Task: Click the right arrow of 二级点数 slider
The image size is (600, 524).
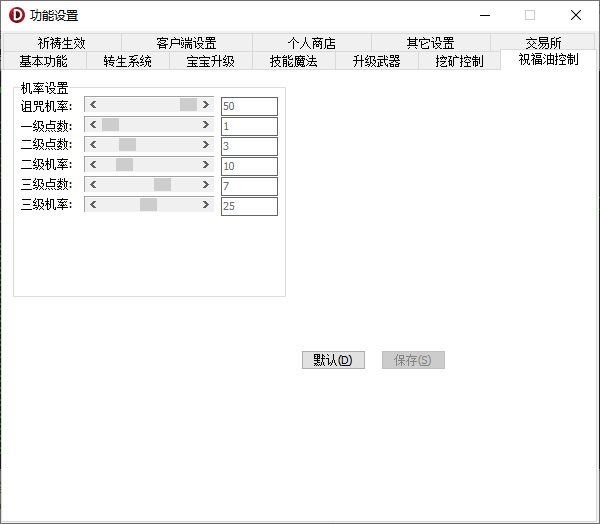Action: 206,145
